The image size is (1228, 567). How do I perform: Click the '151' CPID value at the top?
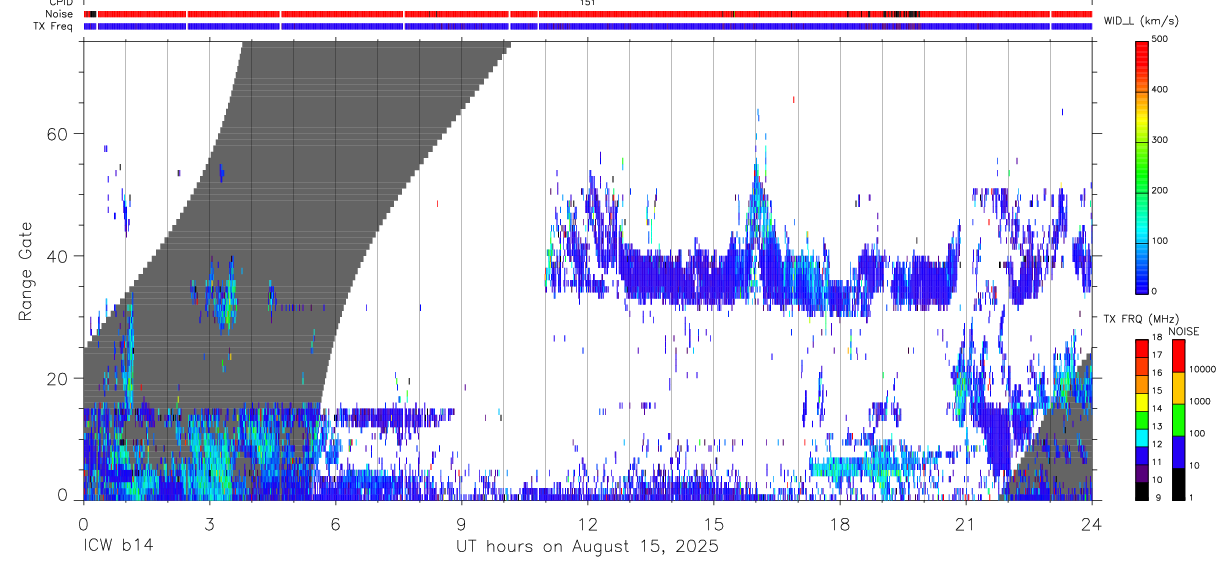(x=588, y=3)
